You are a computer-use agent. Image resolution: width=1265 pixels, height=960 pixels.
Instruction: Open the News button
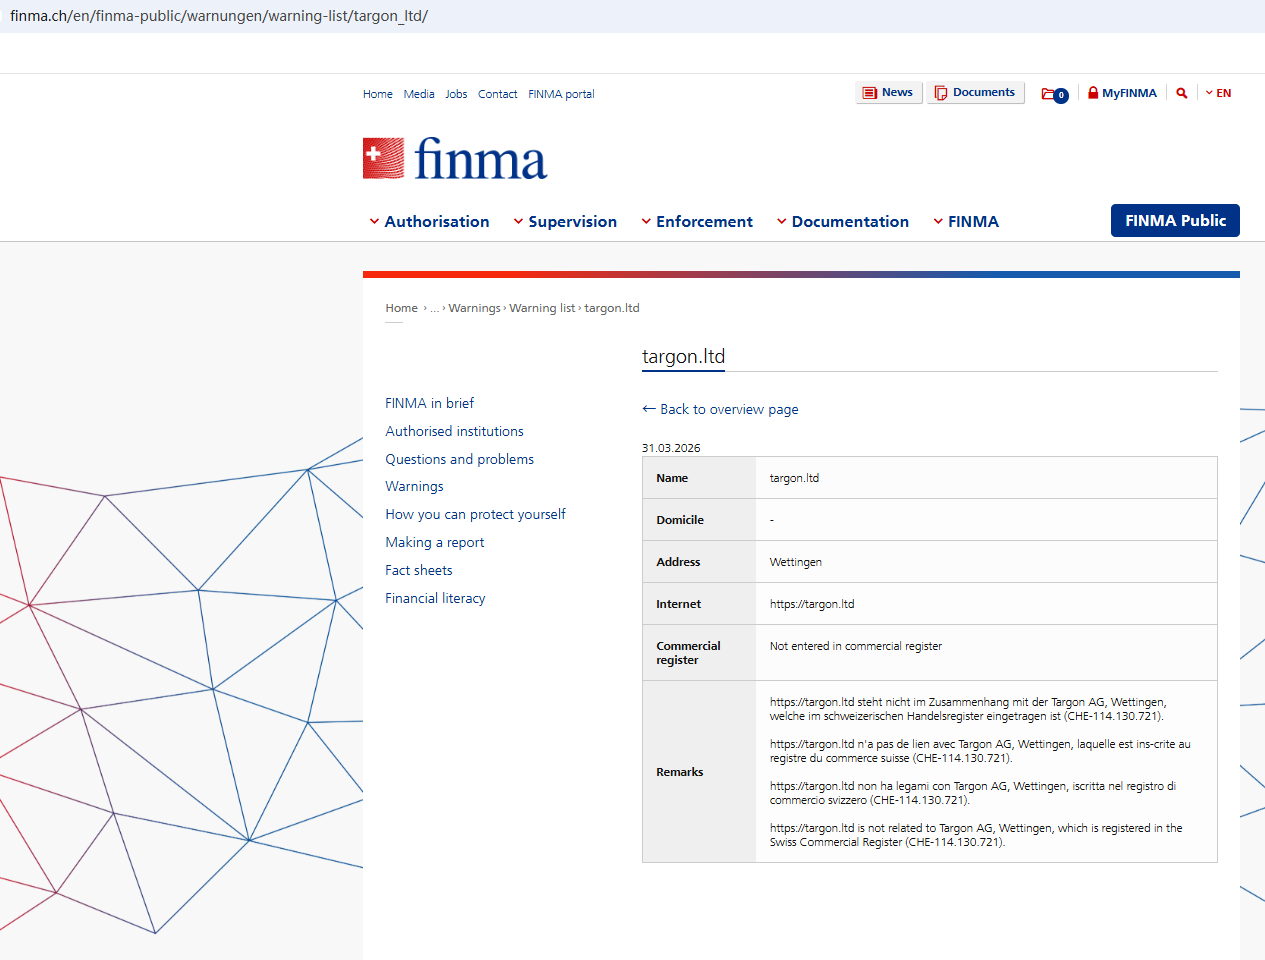click(x=888, y=92)
